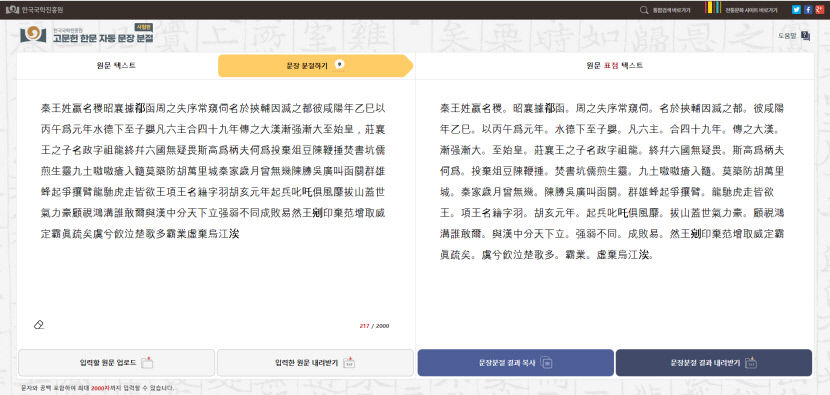Select the 원문 텍스트 header tab

116,66
